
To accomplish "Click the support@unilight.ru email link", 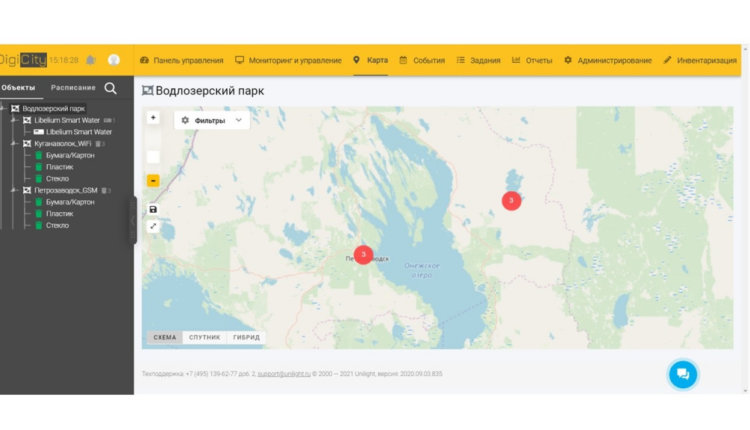I will (283, 374).
